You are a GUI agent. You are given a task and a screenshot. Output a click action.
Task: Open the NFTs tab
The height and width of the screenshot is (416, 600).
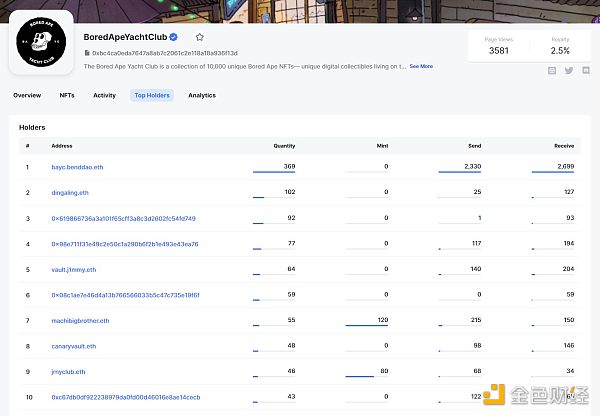pos(67,95)
